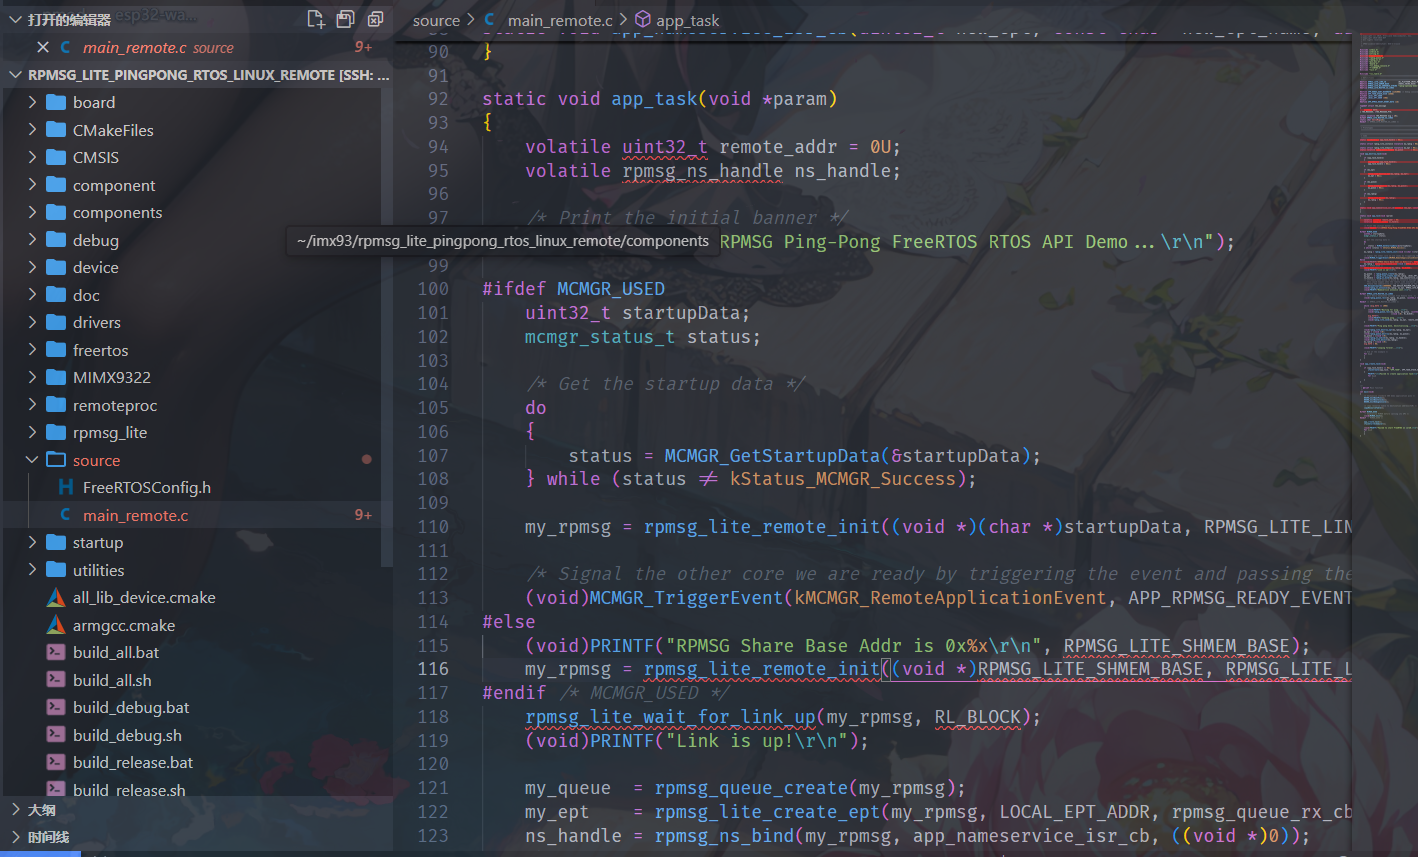Click line number 116 in gutter
The width and height of the screenshot is (1418, 857).
point(433,669)
